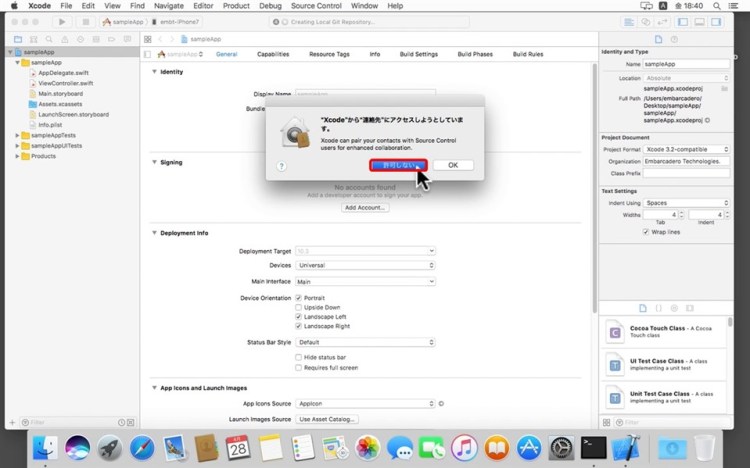
Task: Toggle Landscape Right checkbox
Action: point(298,326)
